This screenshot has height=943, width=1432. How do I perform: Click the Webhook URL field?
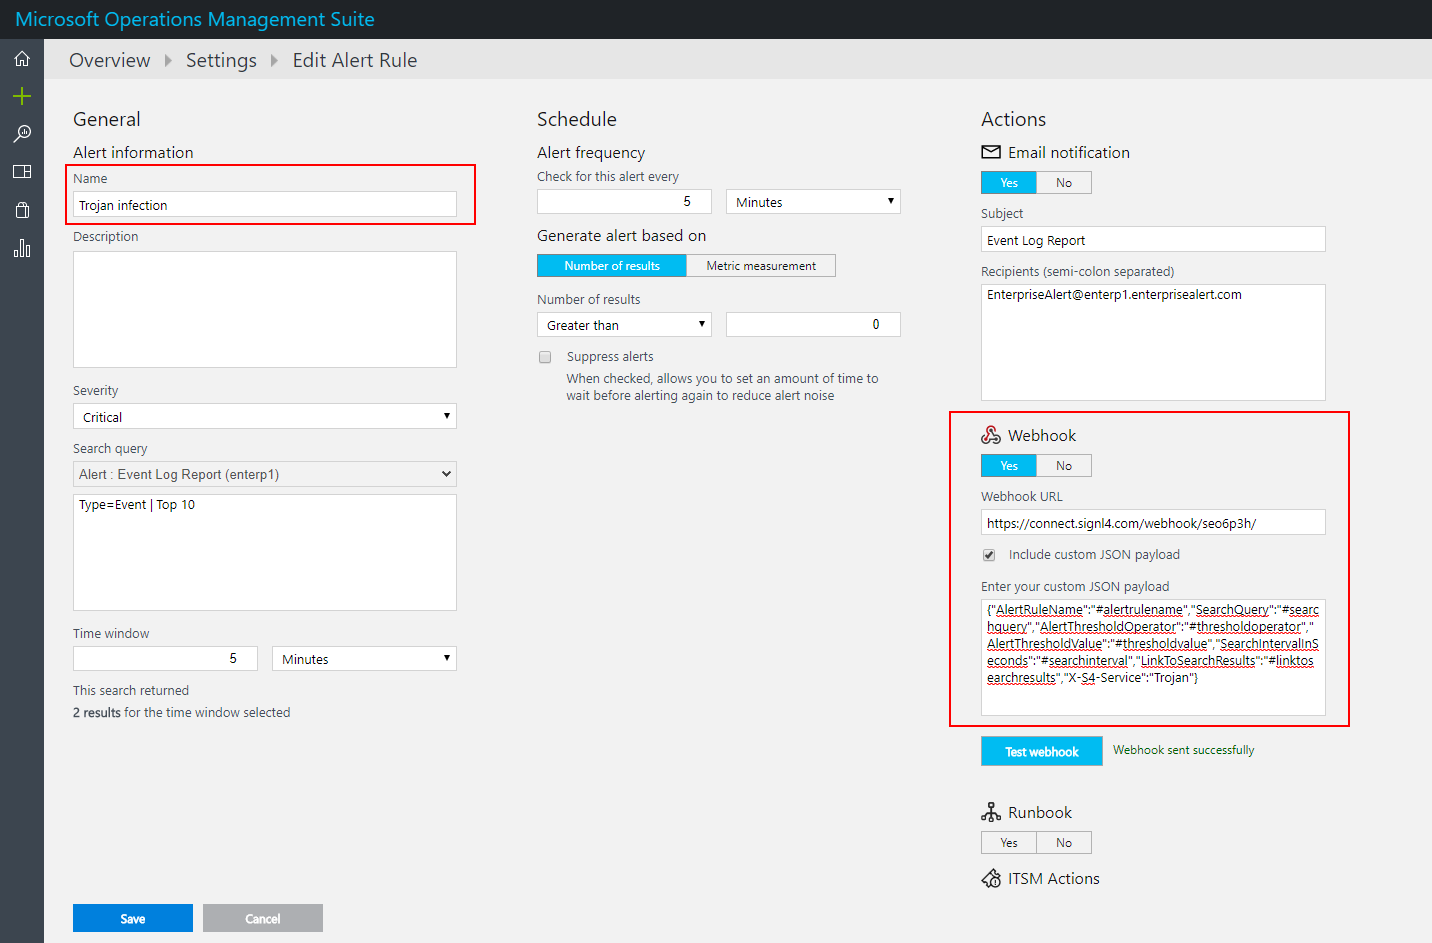click(x=1153, y=522)
